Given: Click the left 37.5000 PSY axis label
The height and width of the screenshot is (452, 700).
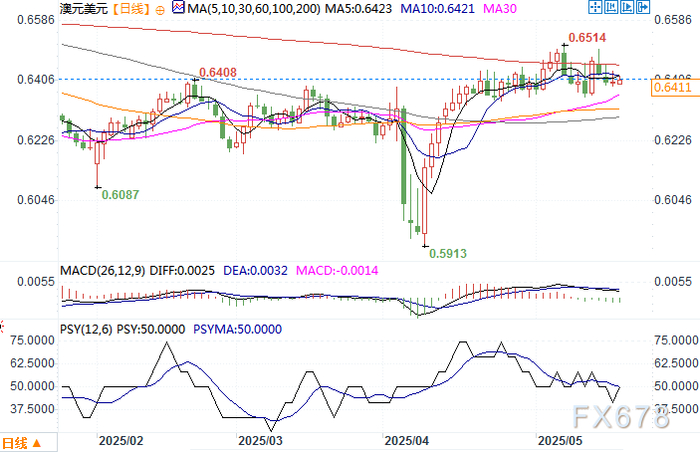Looking at the screenshot, I should tap(33, 409).
